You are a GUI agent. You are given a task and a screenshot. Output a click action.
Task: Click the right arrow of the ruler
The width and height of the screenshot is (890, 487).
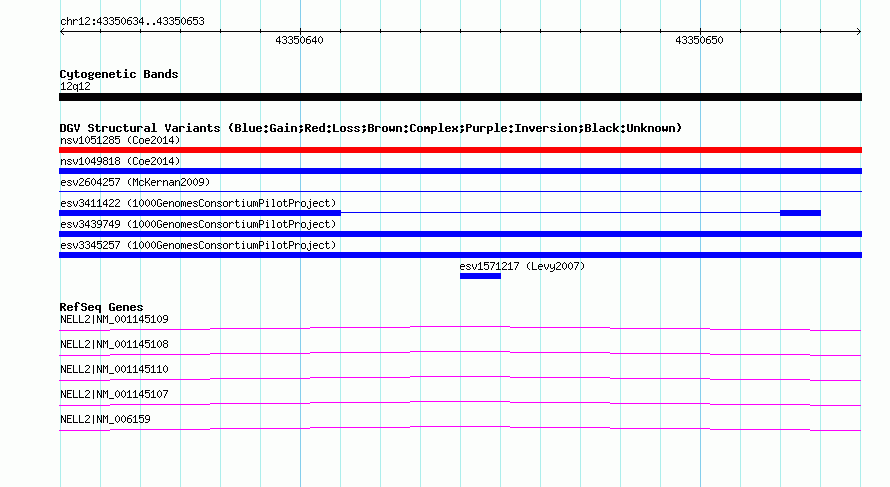point(858,31)
